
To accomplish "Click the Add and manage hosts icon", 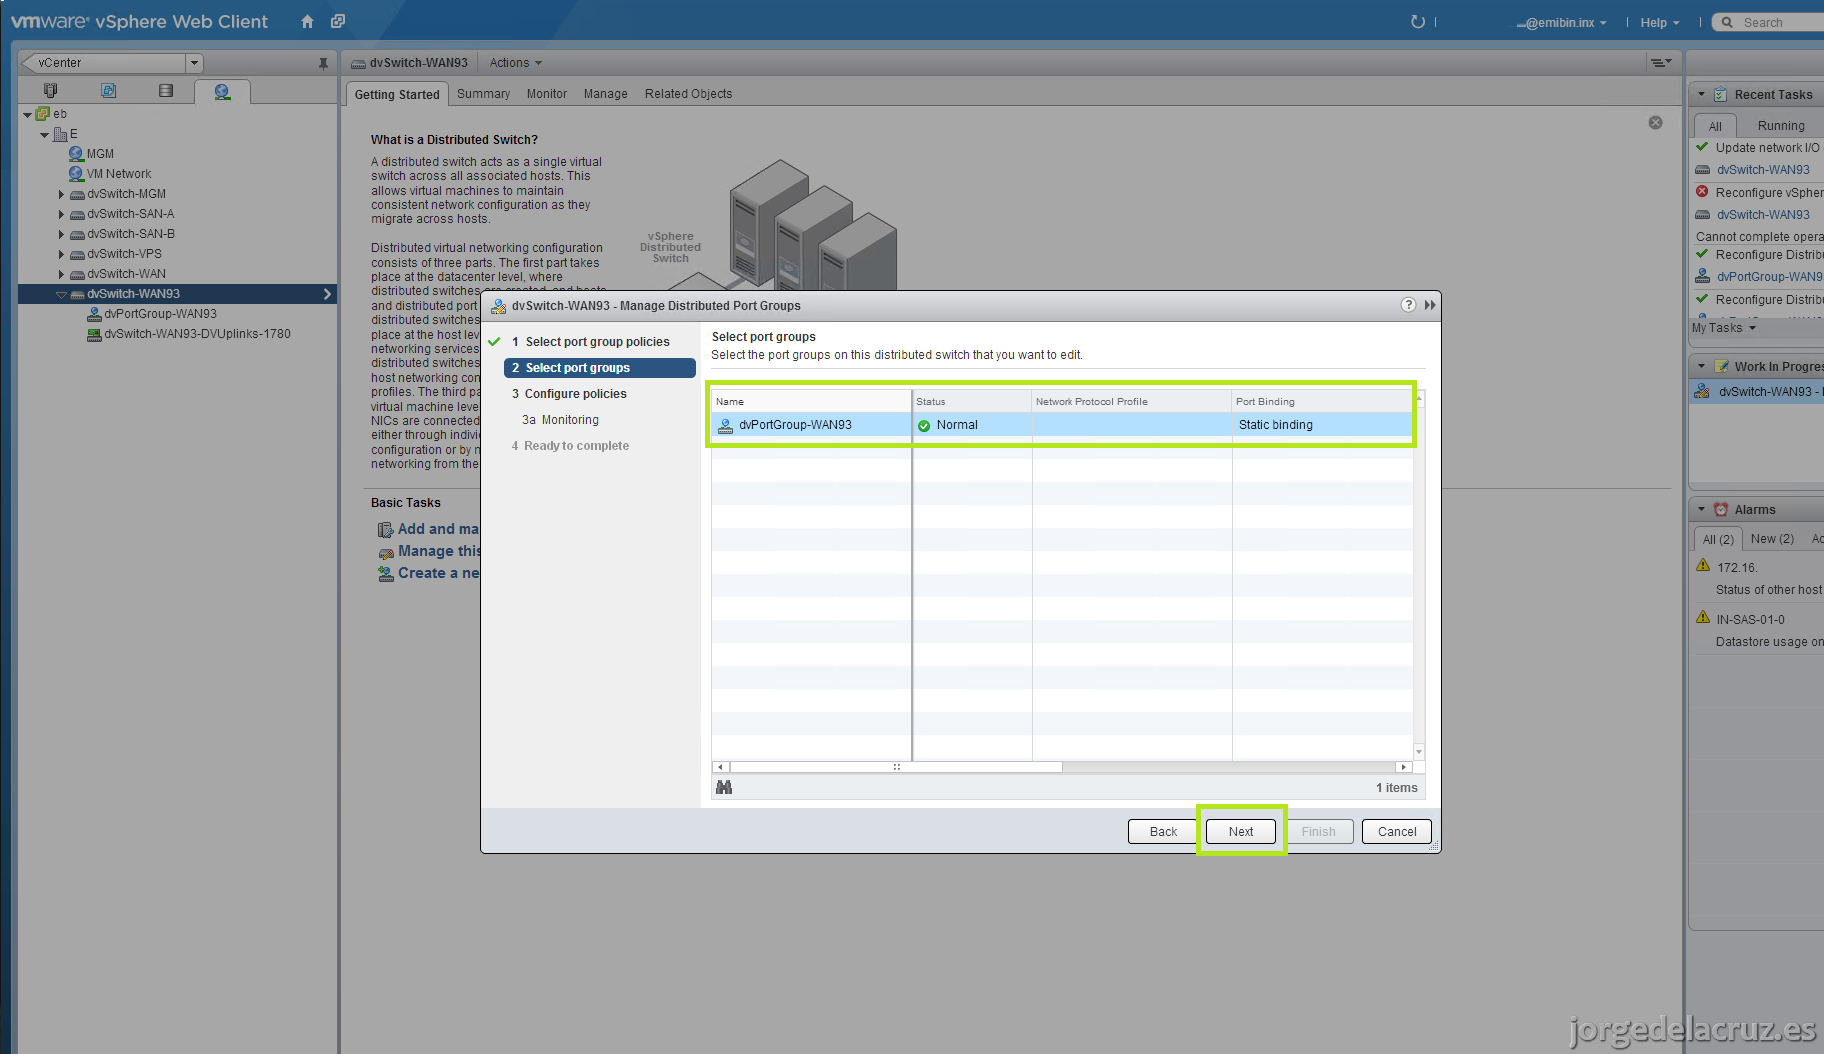I will click(x=385, y=530).
